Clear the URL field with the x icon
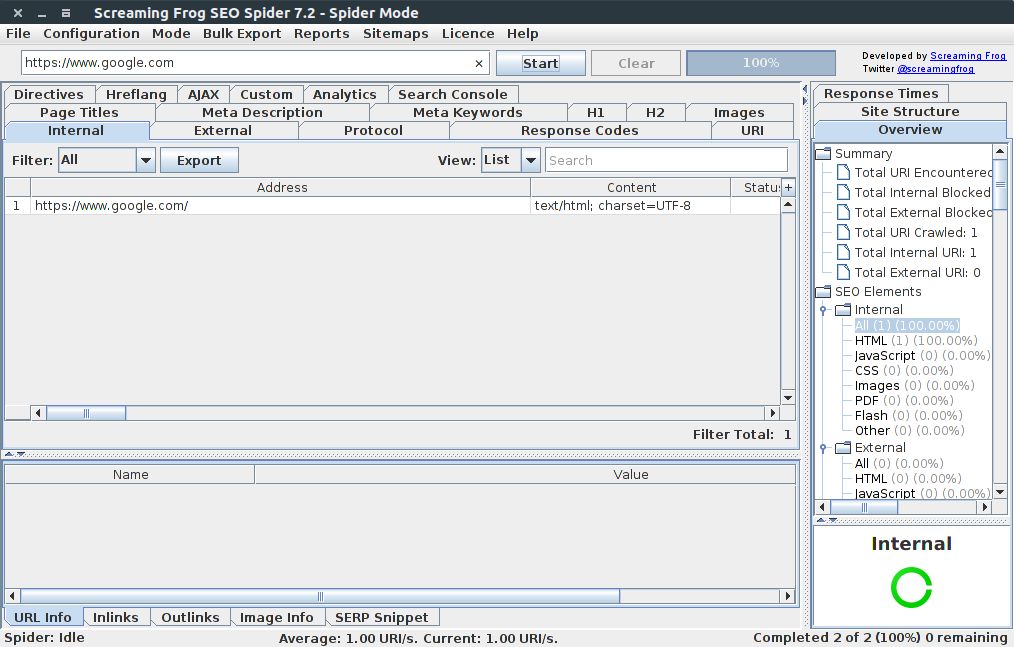The image size is (1014, 647). 479,63
